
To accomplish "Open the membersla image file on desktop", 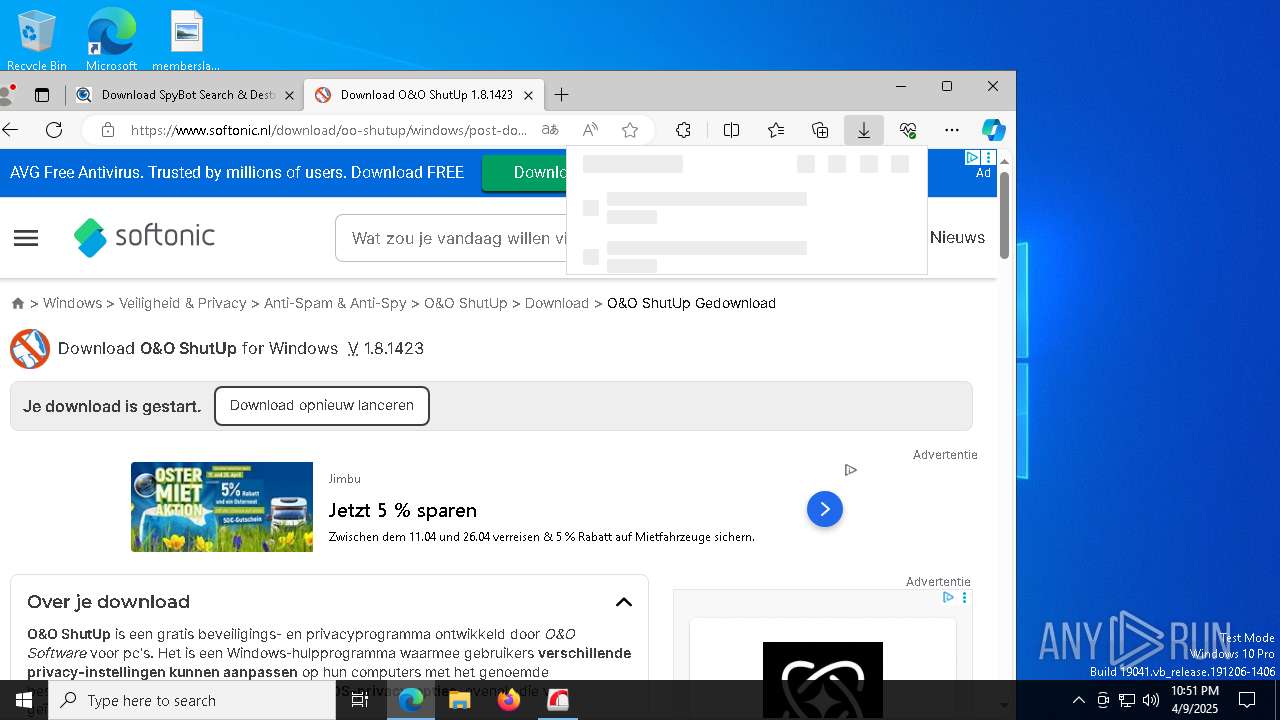I will [186, 40].
